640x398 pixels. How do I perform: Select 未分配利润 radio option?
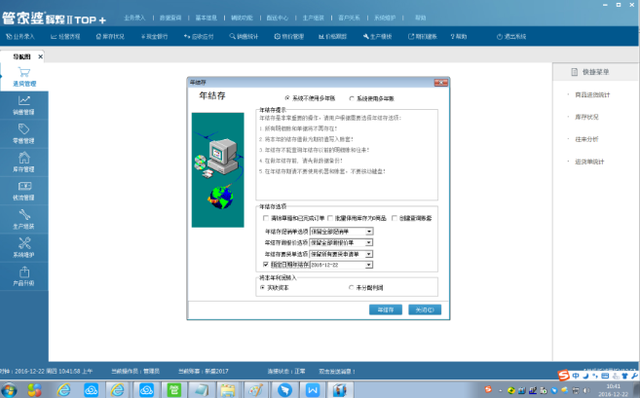point(351,287)
